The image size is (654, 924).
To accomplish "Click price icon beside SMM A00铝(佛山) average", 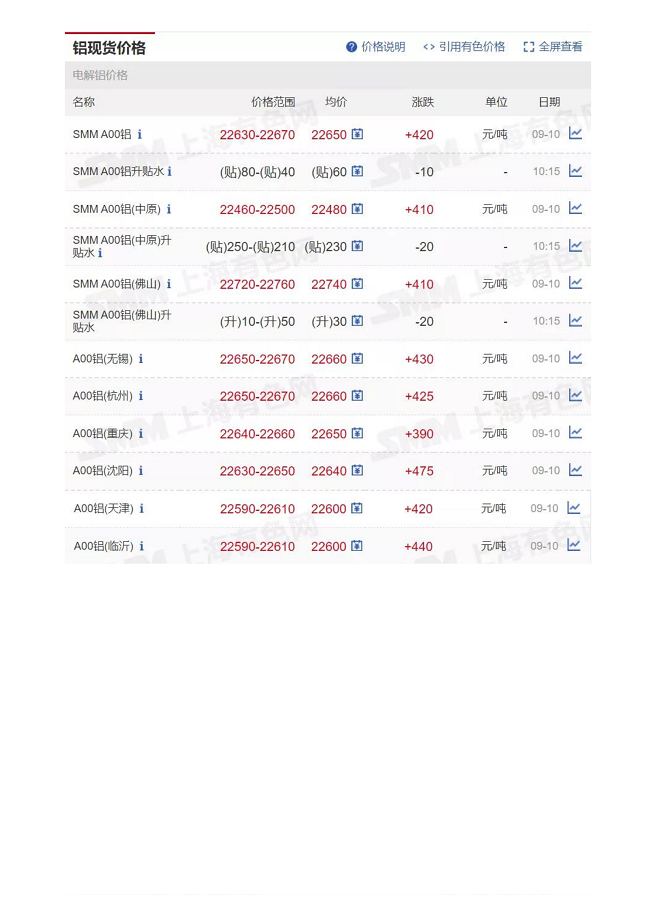I will (x=357, y=284).
